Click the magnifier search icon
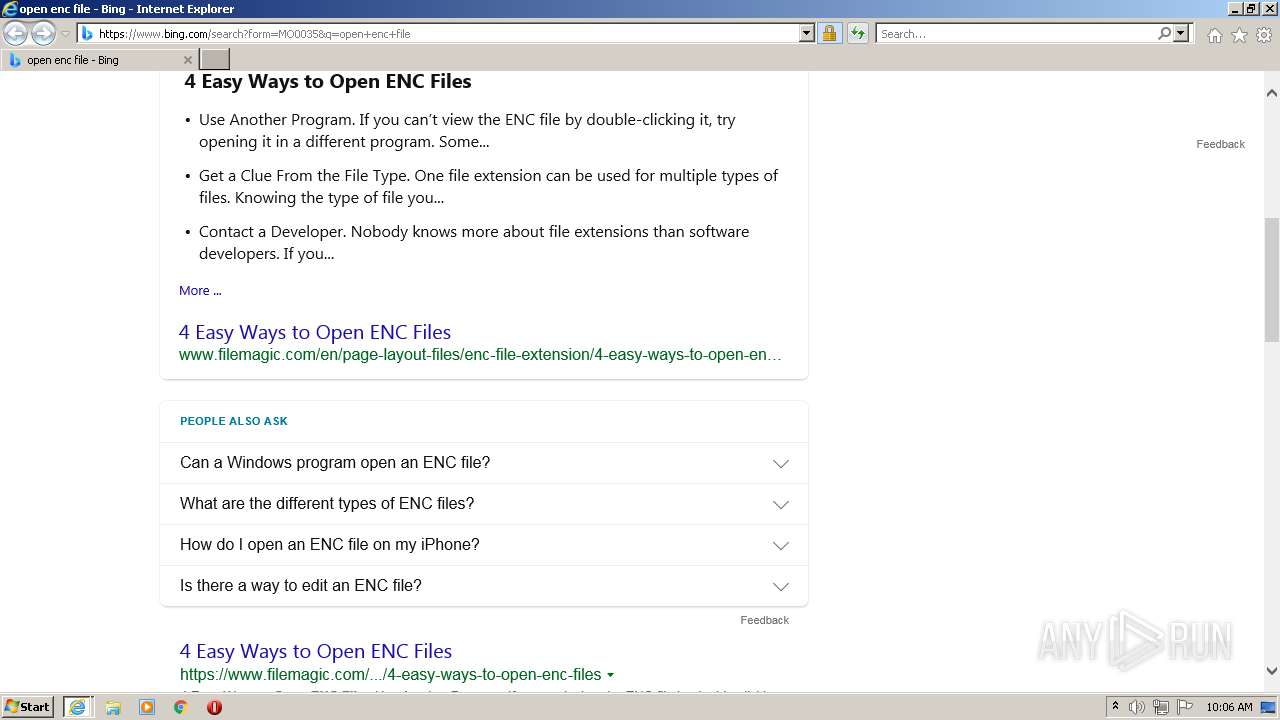This screenshot has height=720, width=1280. [1164, 33]
